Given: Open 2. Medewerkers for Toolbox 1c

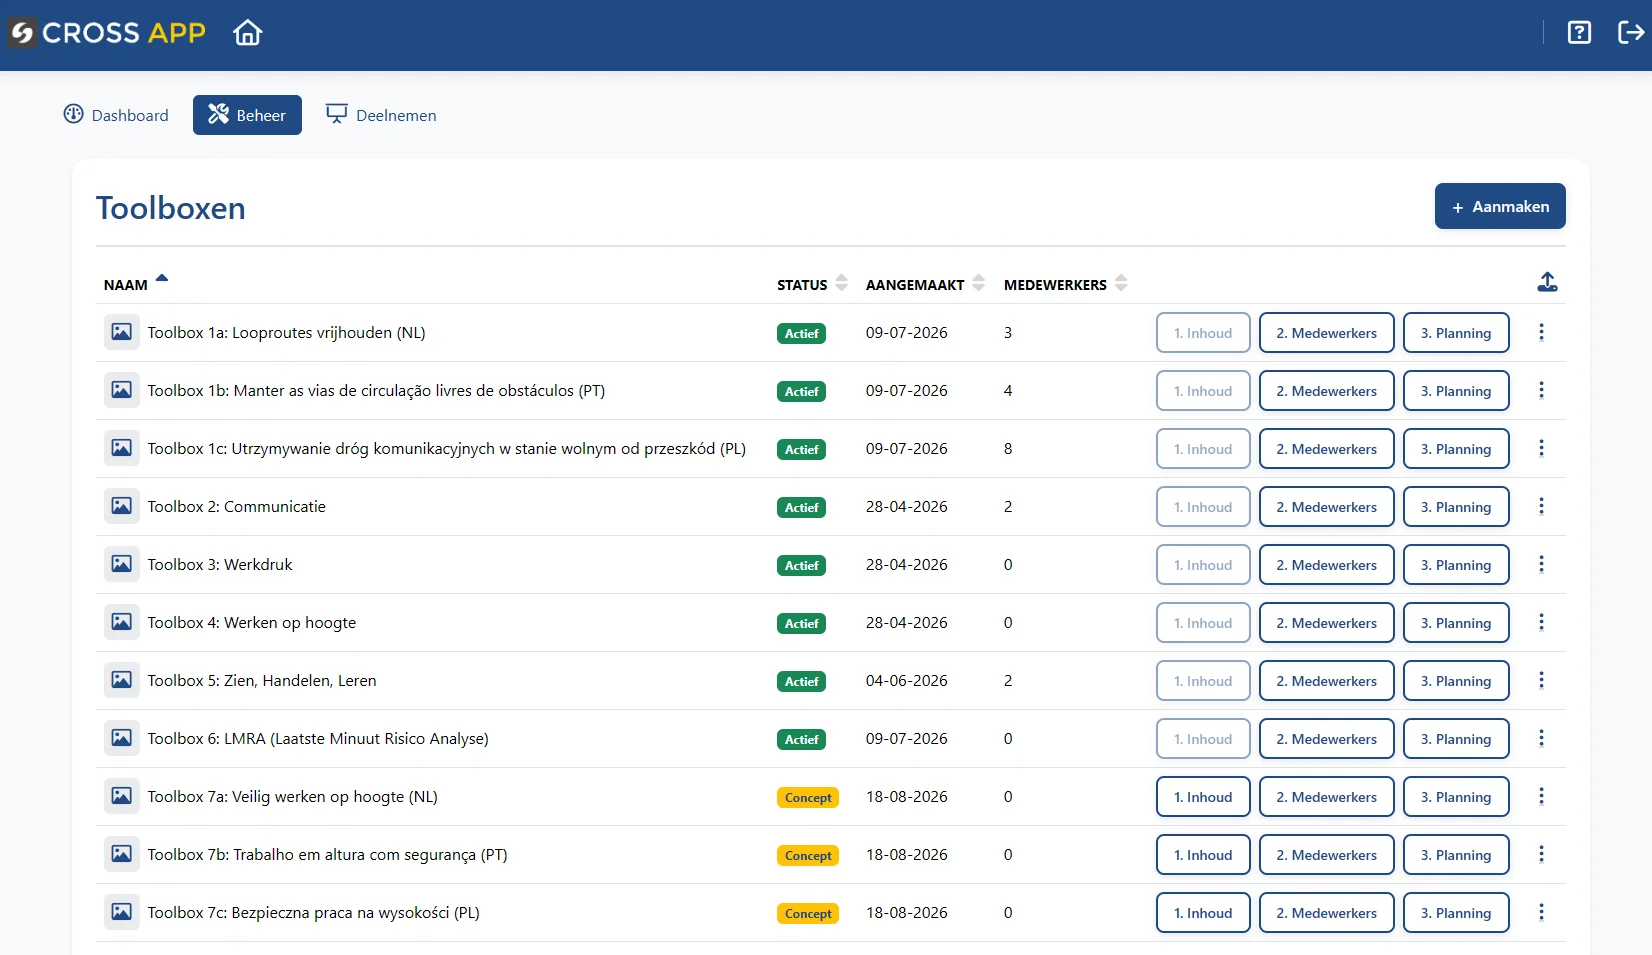Looking at the screenshot, I should tap(1326, 449).
